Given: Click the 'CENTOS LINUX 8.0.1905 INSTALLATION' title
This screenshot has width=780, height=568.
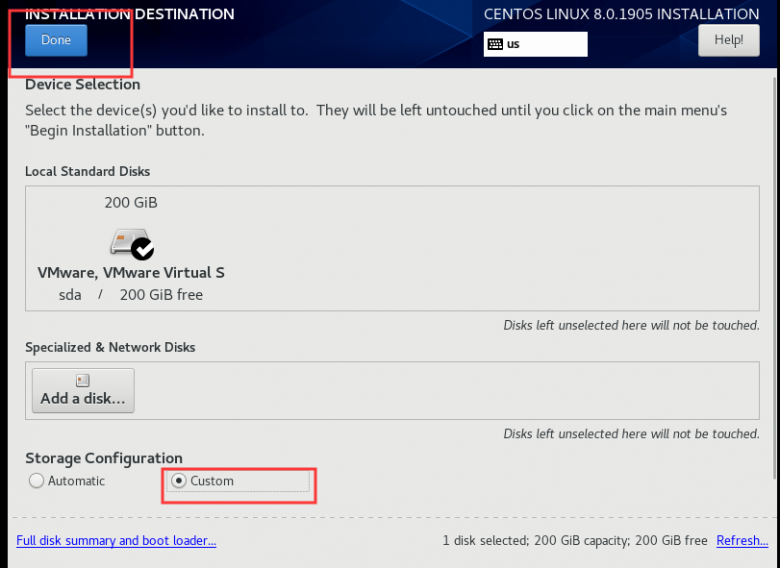Looking at the screenshot, I should click(621, 14).
